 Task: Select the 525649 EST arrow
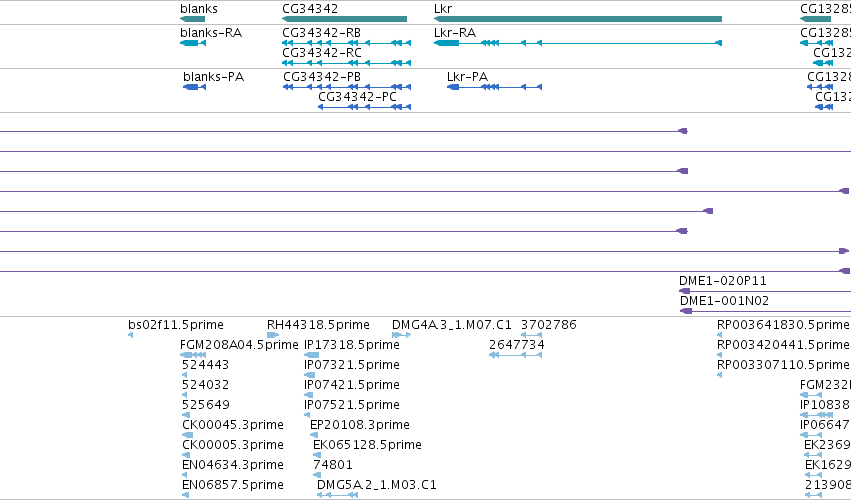[x=186, y=415]
